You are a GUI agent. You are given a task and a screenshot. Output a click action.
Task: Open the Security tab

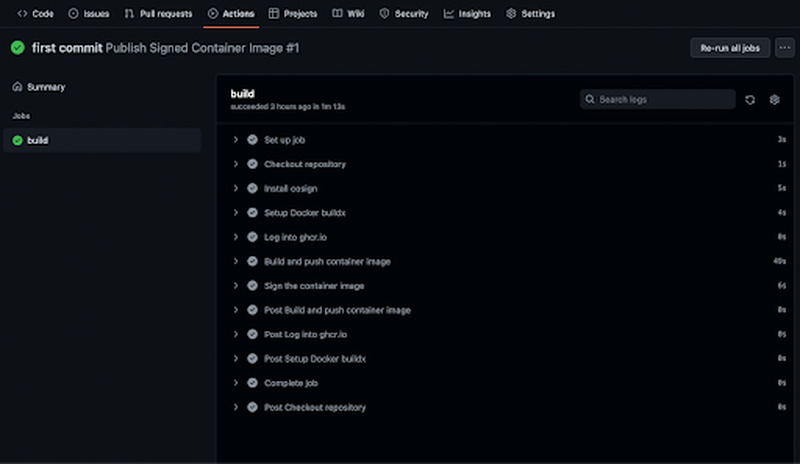pos(403,14)
